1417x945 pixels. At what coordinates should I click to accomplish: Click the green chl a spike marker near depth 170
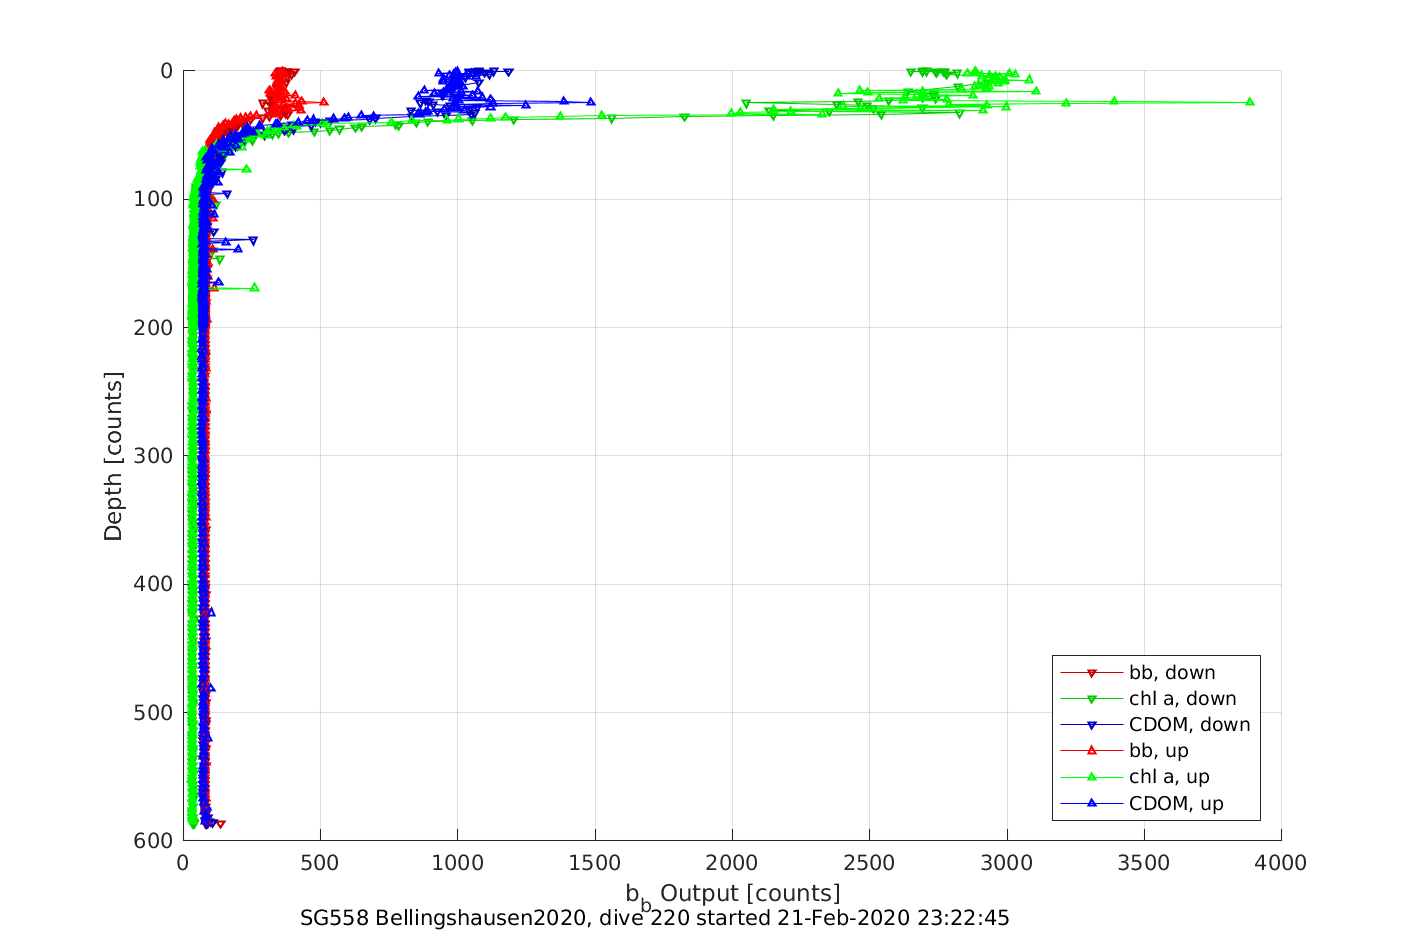click(255, 287)
